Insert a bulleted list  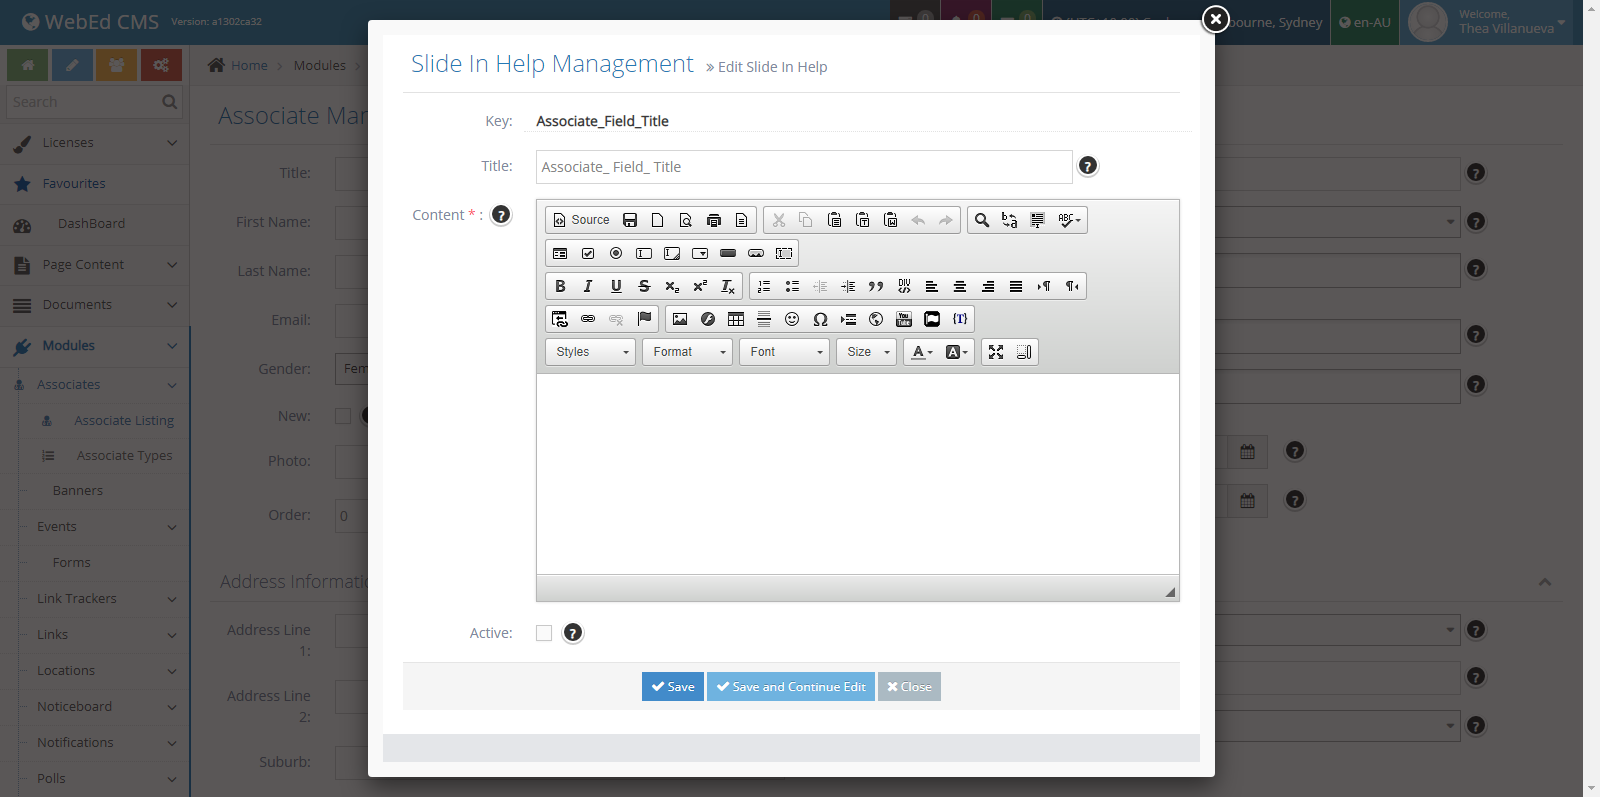(792, 286)
